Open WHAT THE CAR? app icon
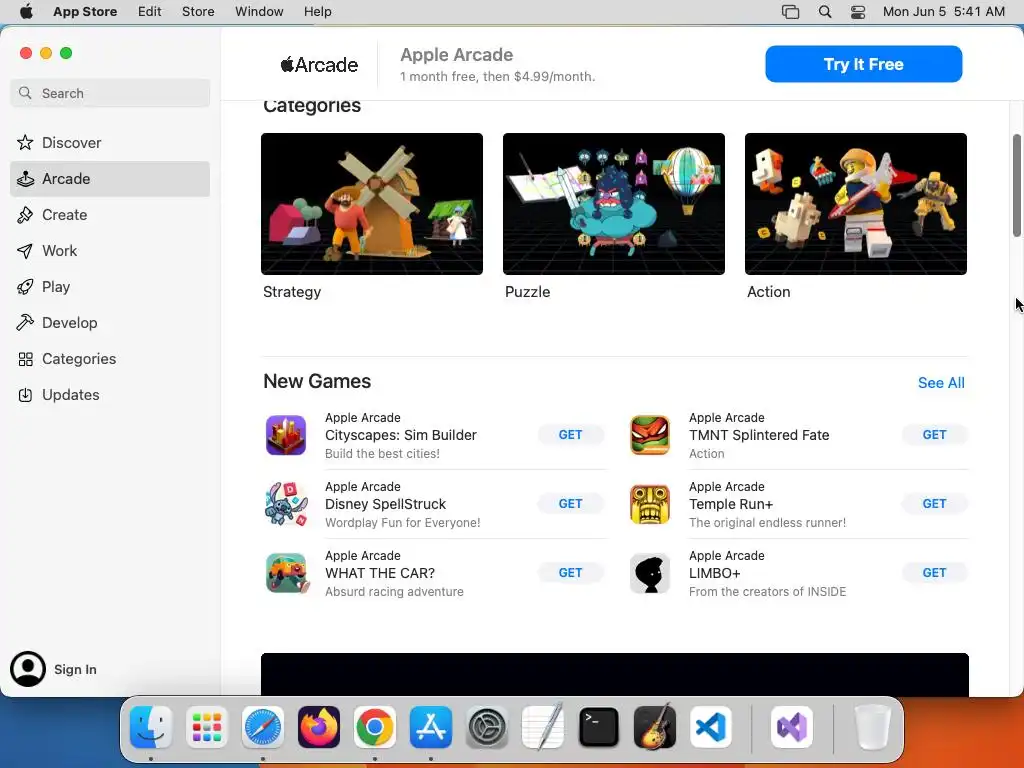 click(x=286, y=573)
